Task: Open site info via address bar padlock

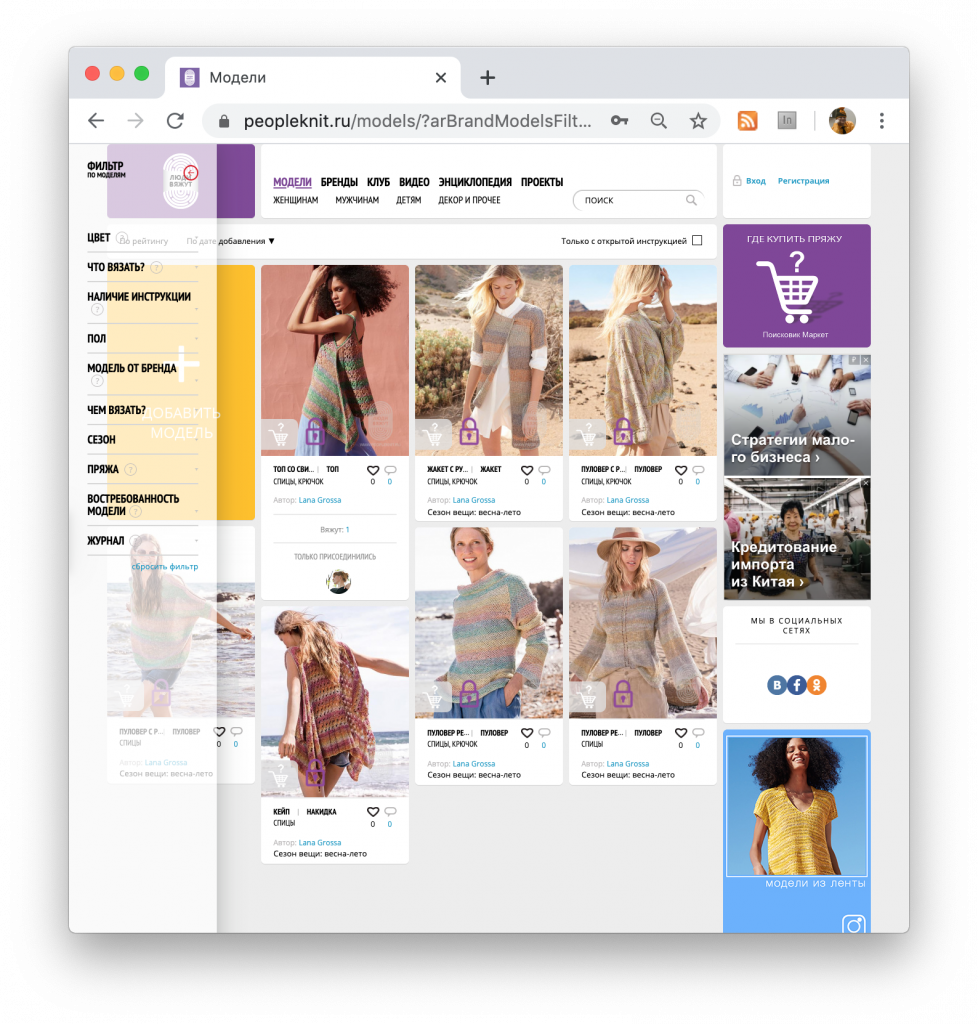Action: [224, 121]
